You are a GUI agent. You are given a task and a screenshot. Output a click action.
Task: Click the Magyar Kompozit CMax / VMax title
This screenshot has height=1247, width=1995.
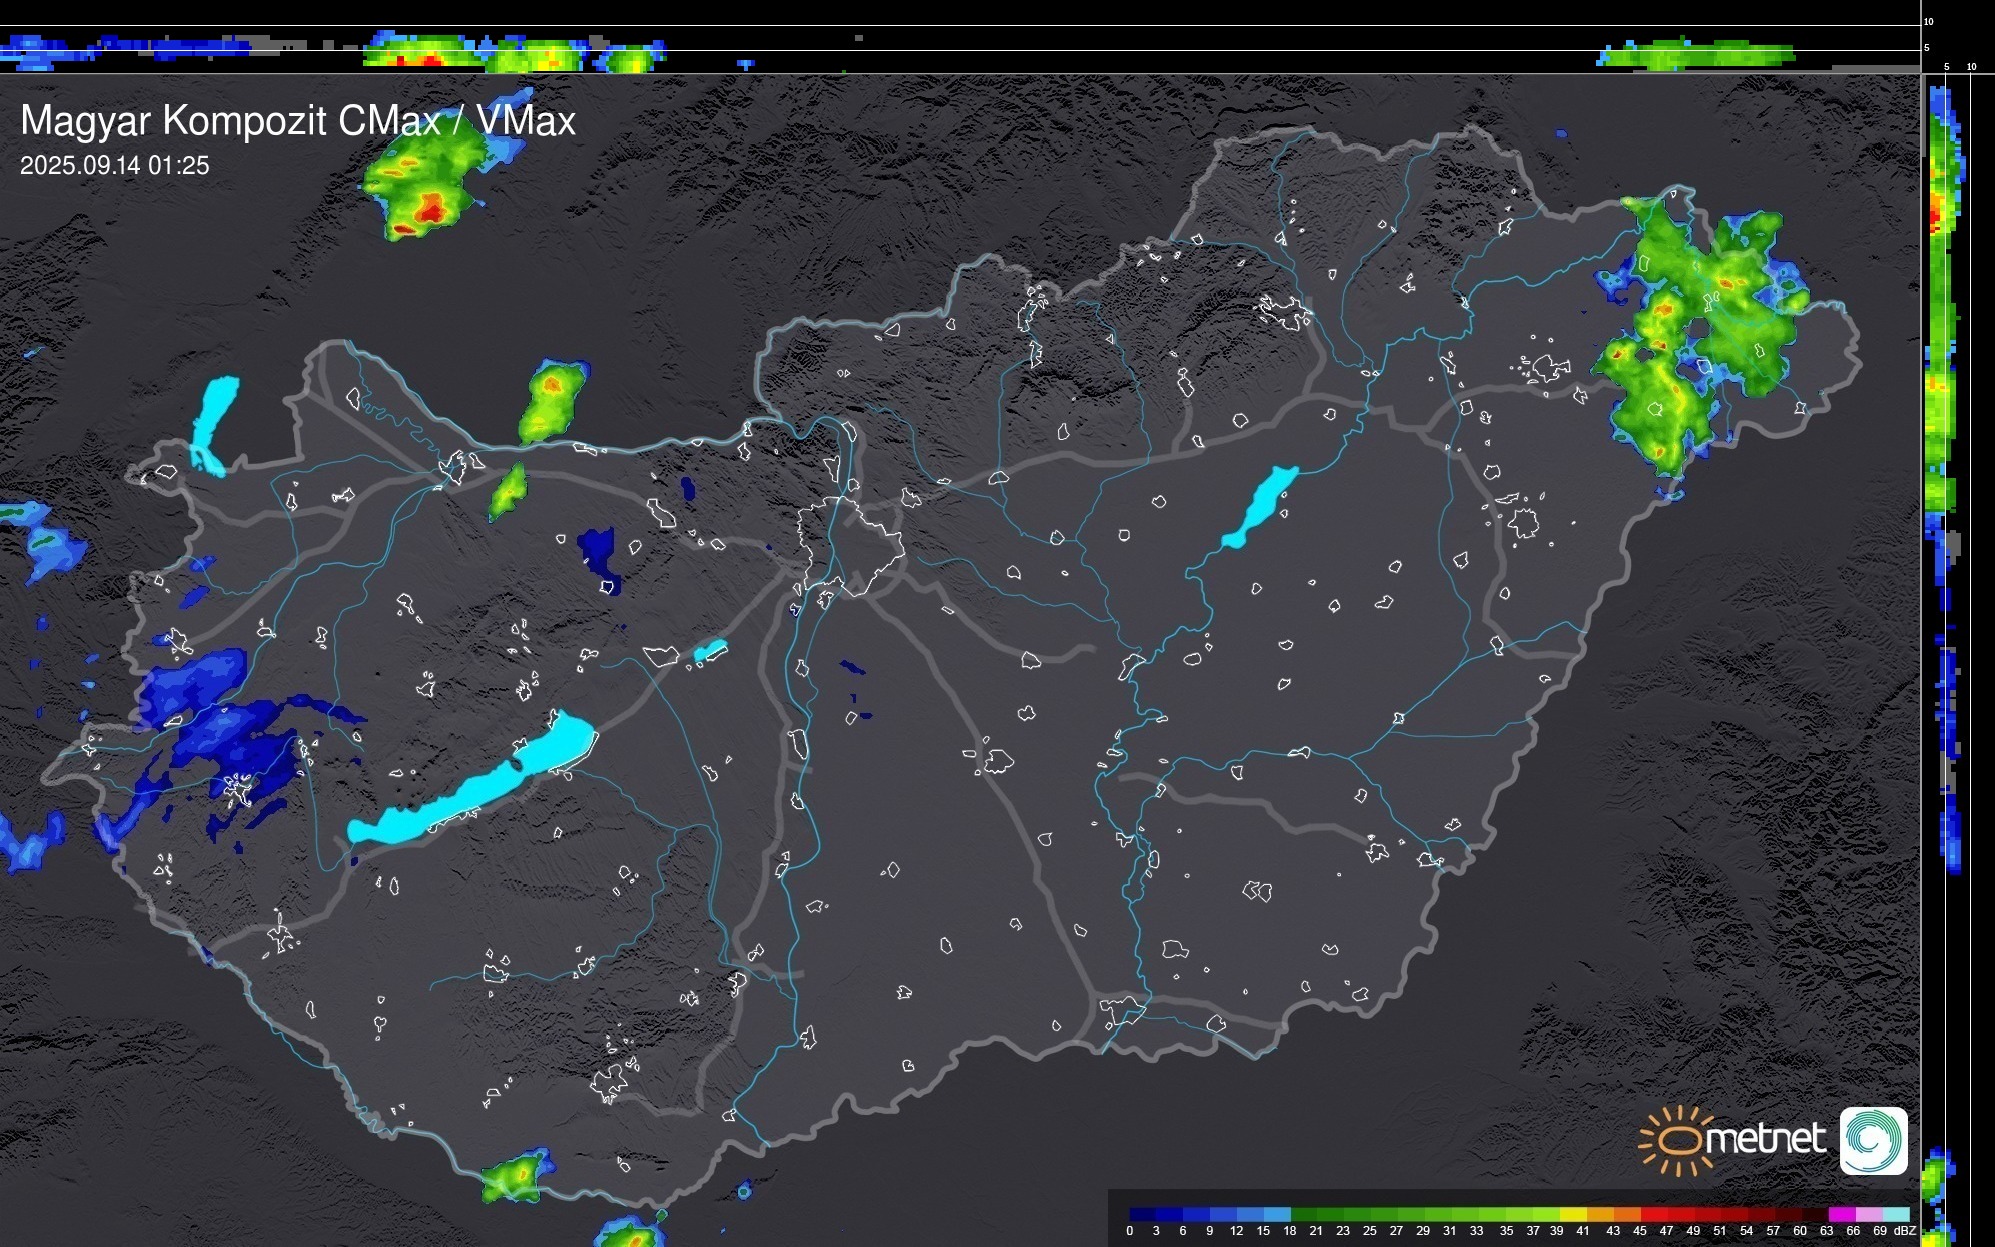pos(297,121)
